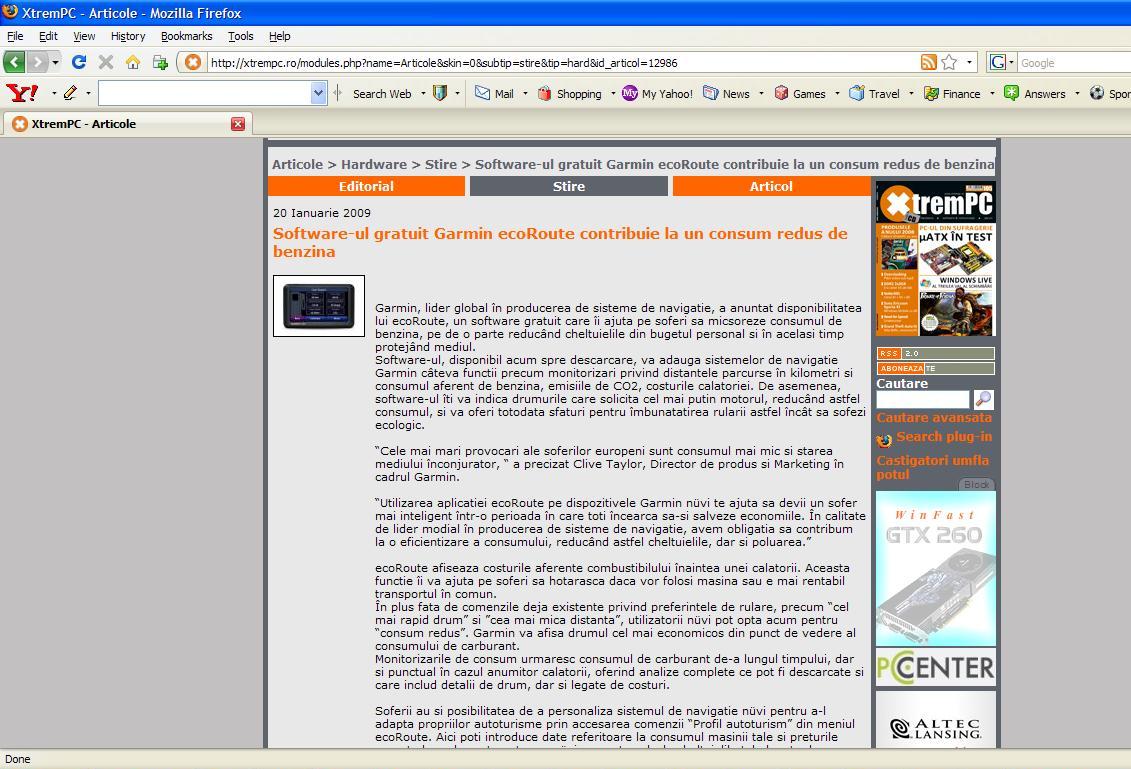Click the Block button above the ad
This screenshot has height=769, width=1131.
pyautogui.click(x=977, y=485)
